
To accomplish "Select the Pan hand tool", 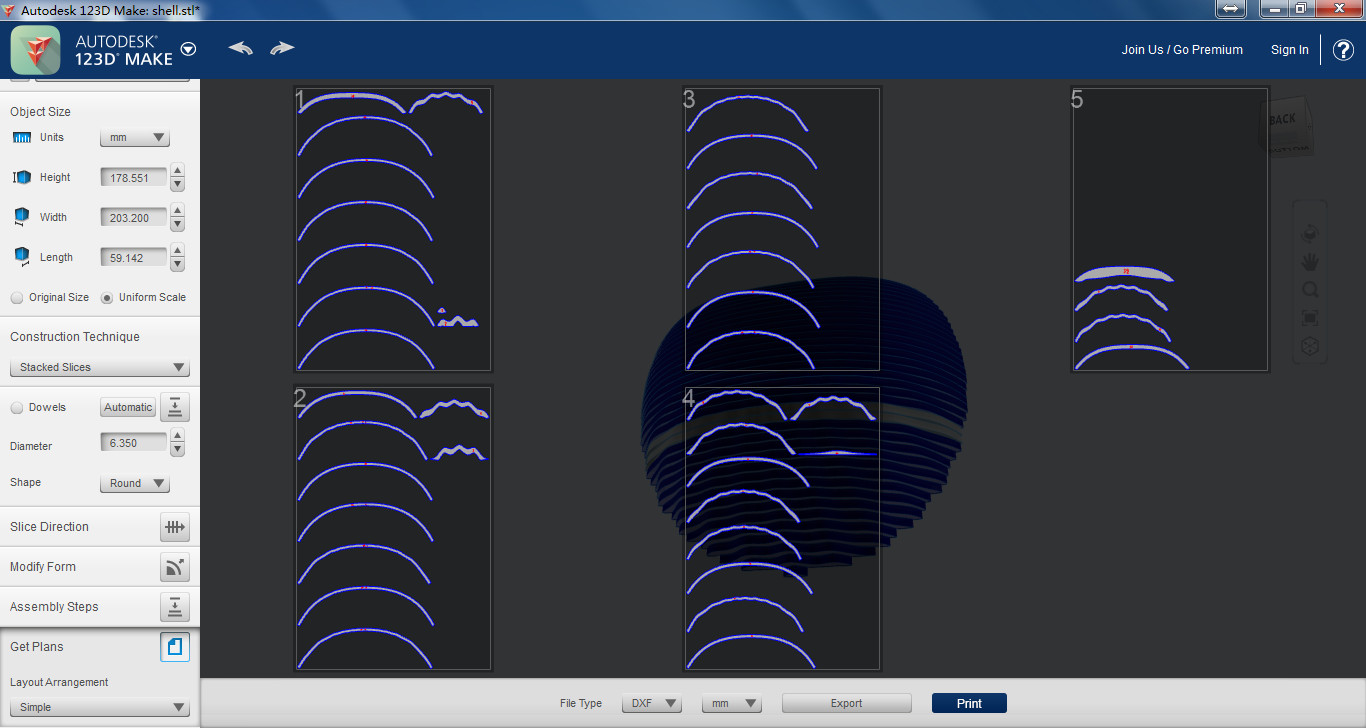I will pyautogui.click(x=1310, y=262).
